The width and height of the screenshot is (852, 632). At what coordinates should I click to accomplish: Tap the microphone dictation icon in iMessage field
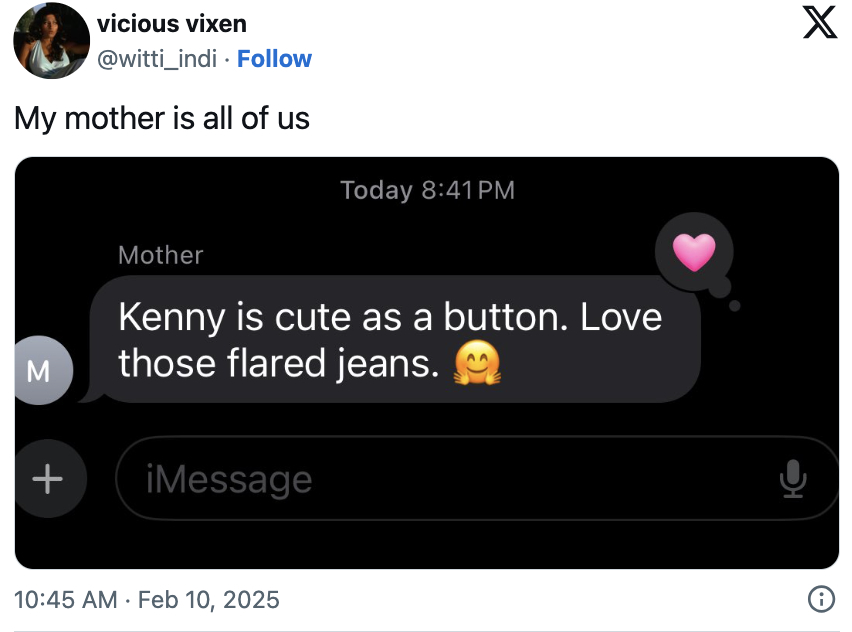[x=791, y=480]
